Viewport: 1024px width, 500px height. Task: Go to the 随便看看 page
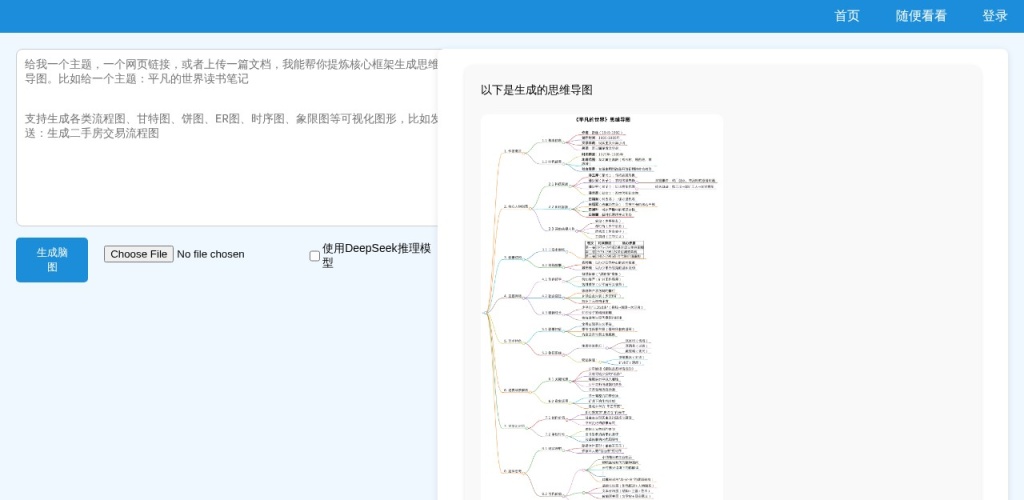pyautogui.click(x=920, y=16)
